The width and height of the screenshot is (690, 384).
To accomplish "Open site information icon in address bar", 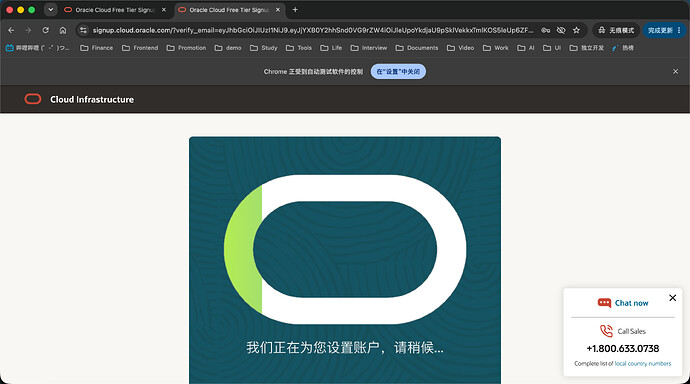I will pos(83,30).
